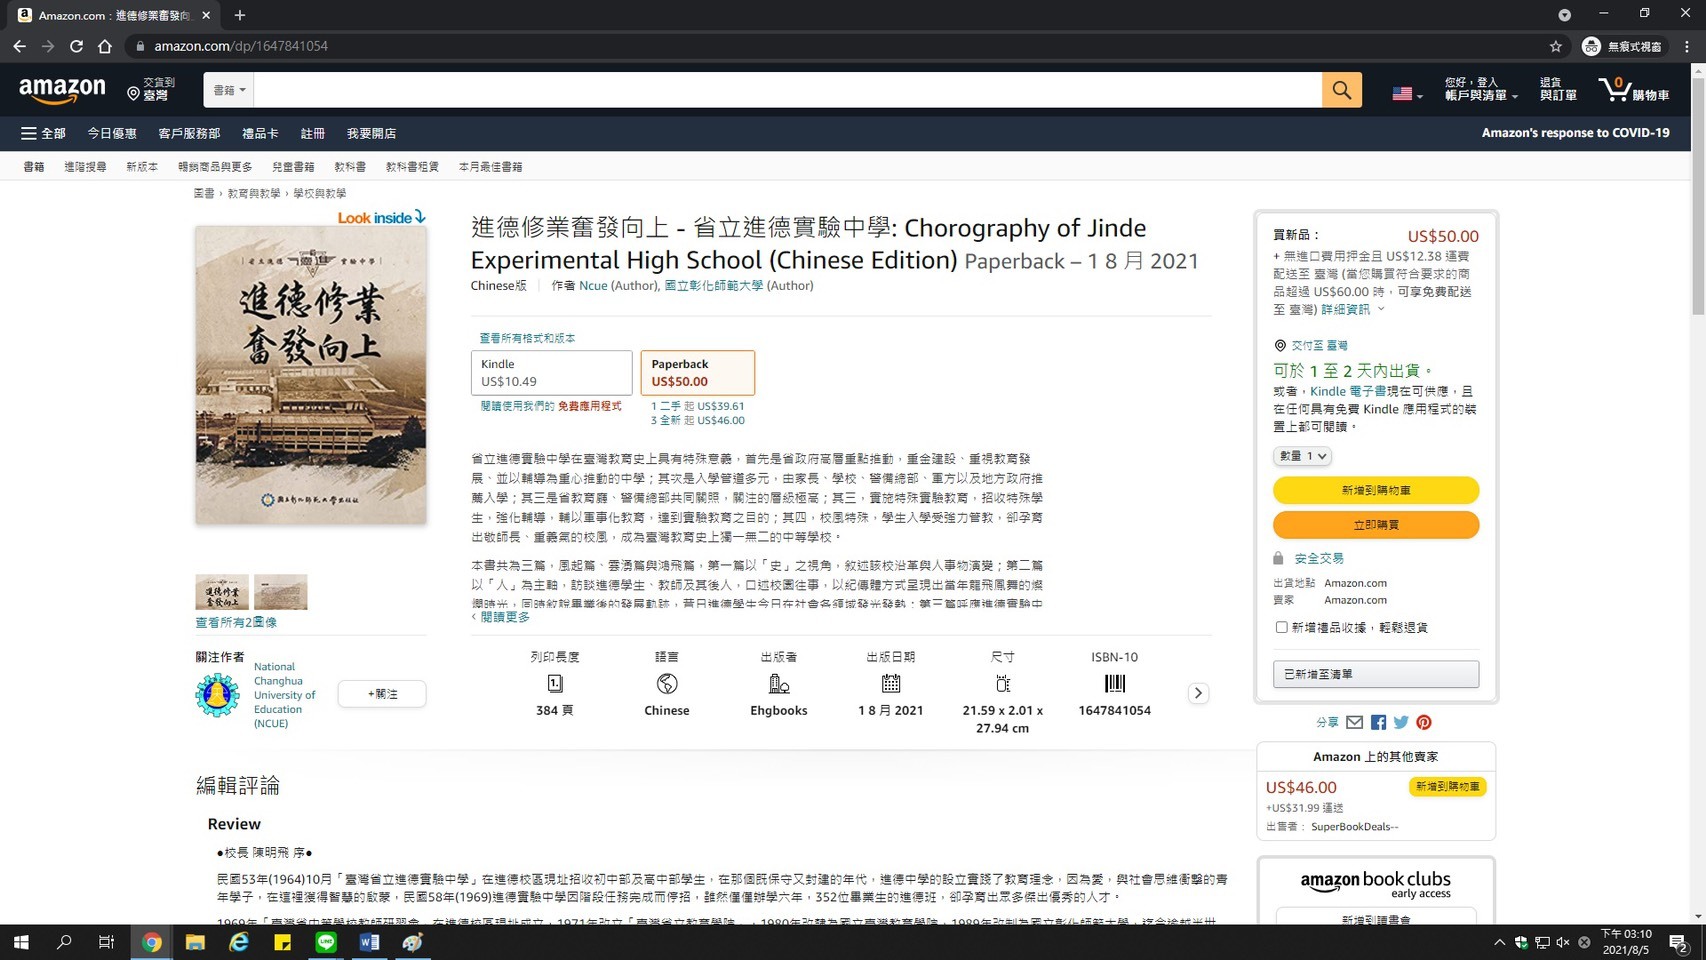Click the NCUE author logo
1706x960 pixels.
click(x=217, y=695)
